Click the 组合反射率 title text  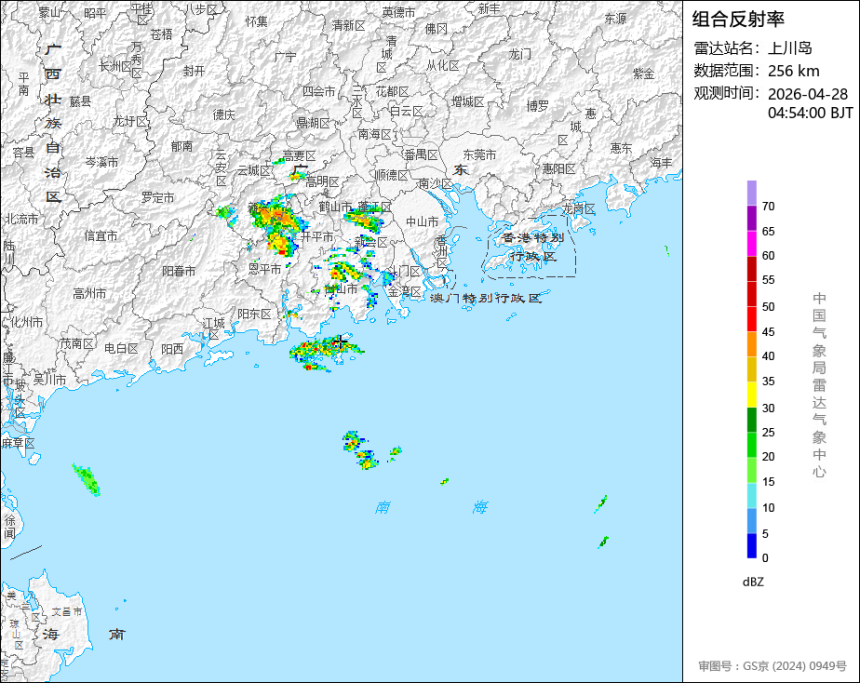click(738, 19)
